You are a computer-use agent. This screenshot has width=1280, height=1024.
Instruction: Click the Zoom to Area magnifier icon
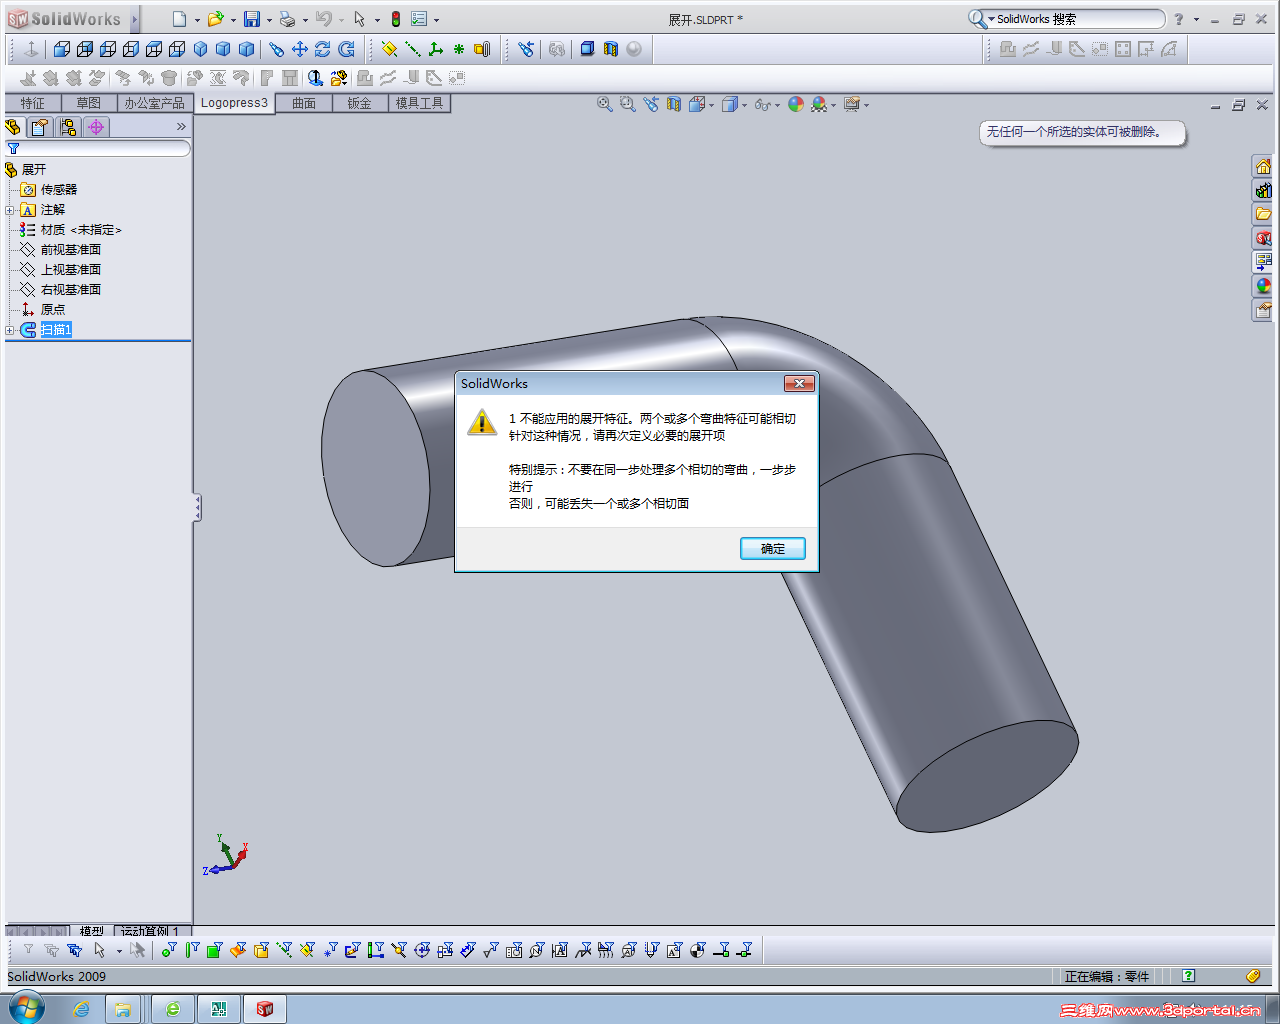pyautogui.click(x=628, y=104)
